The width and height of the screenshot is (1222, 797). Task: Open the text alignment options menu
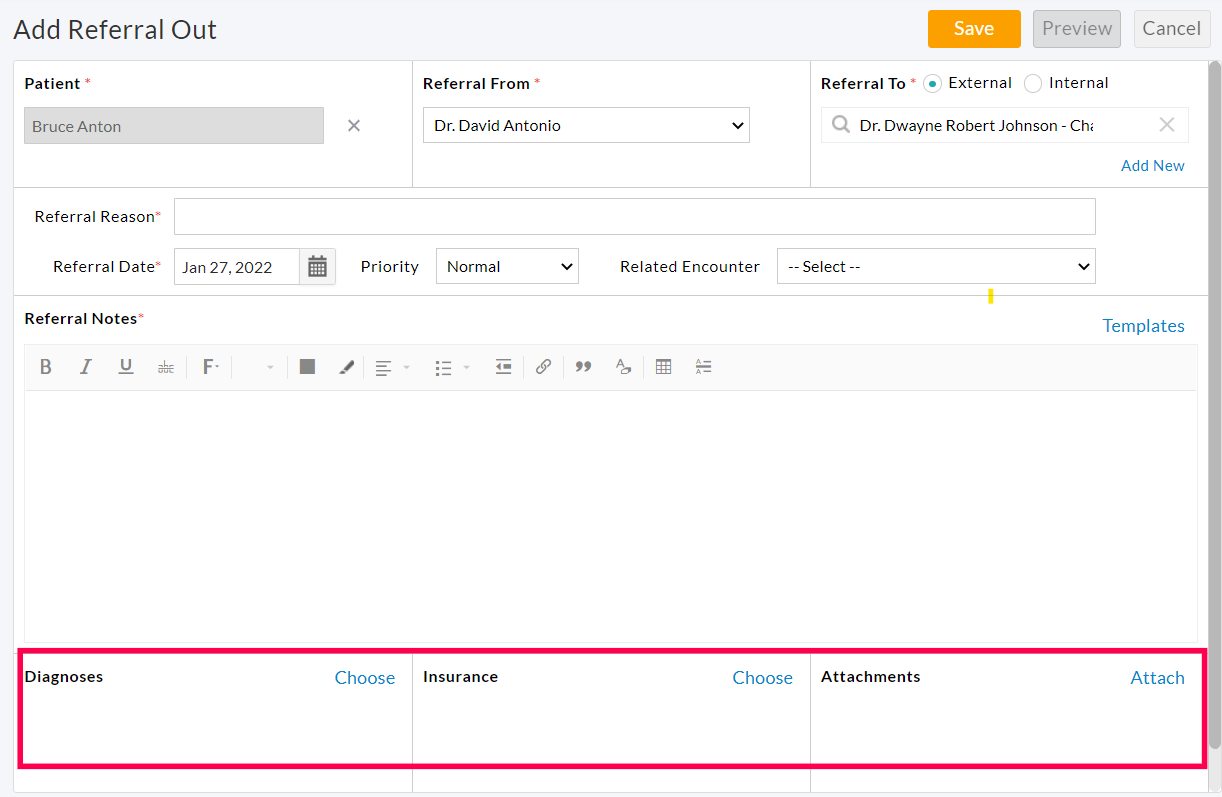coord(390,366)
